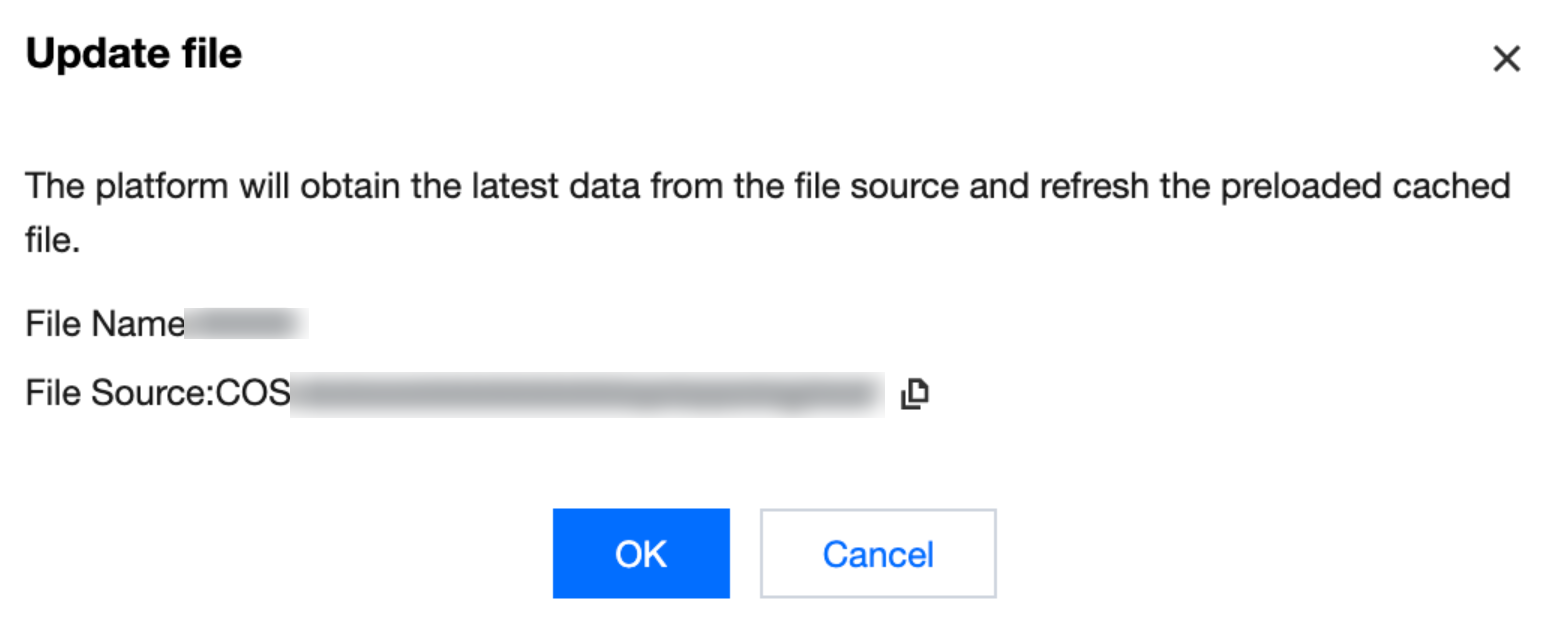Confirm the update with OK

pos(641,553)
